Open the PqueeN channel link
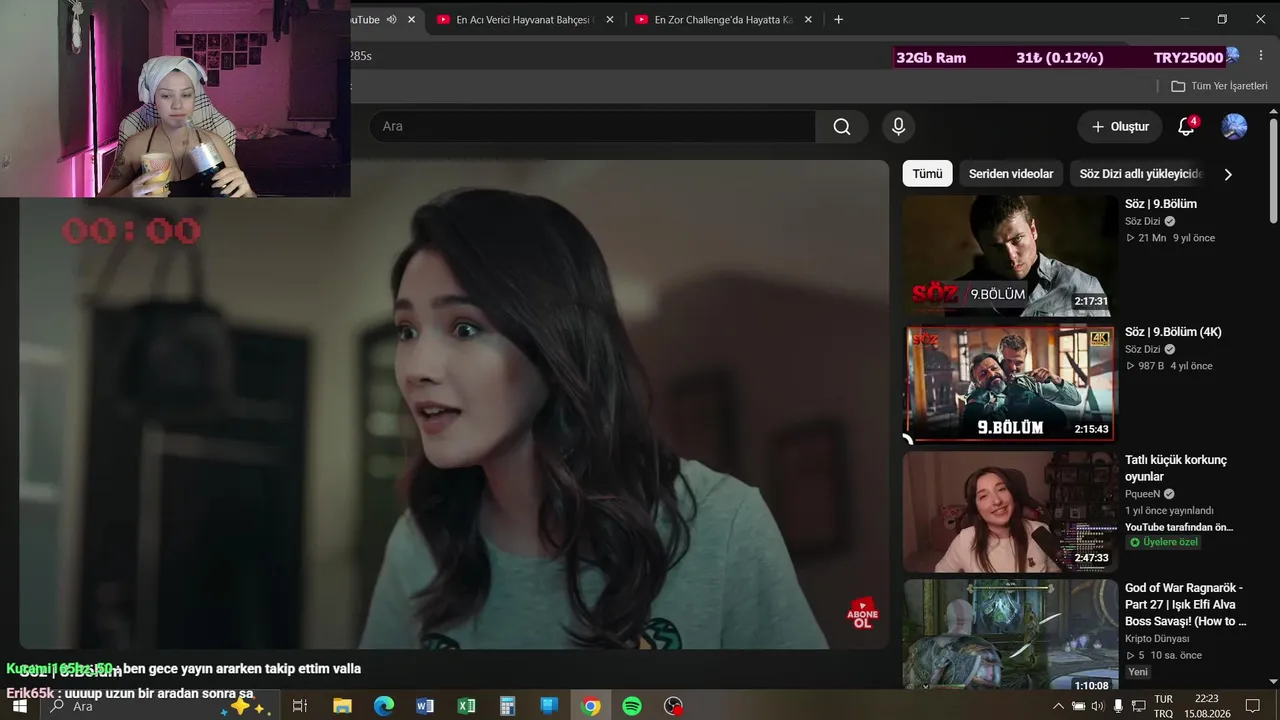Screen dimensions: 1280x720 (1143, 494)
